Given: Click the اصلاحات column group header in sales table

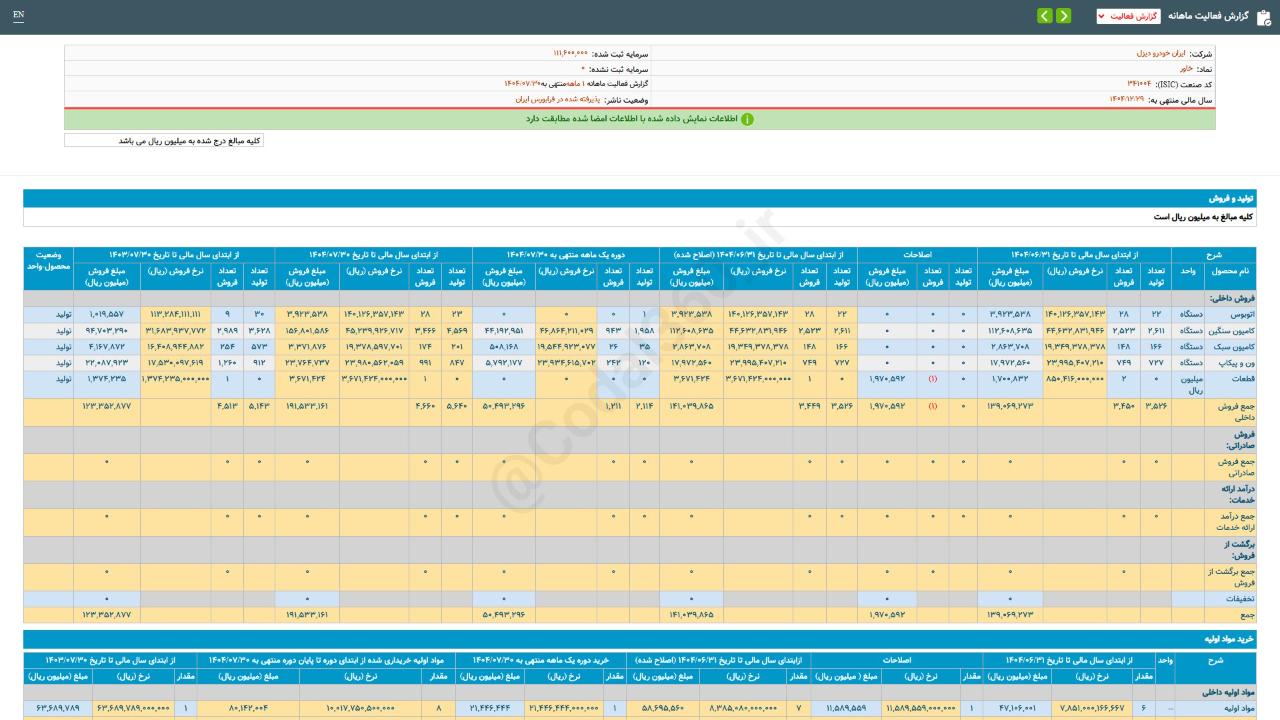Looking at the screenshot, I should click(916, 255).
